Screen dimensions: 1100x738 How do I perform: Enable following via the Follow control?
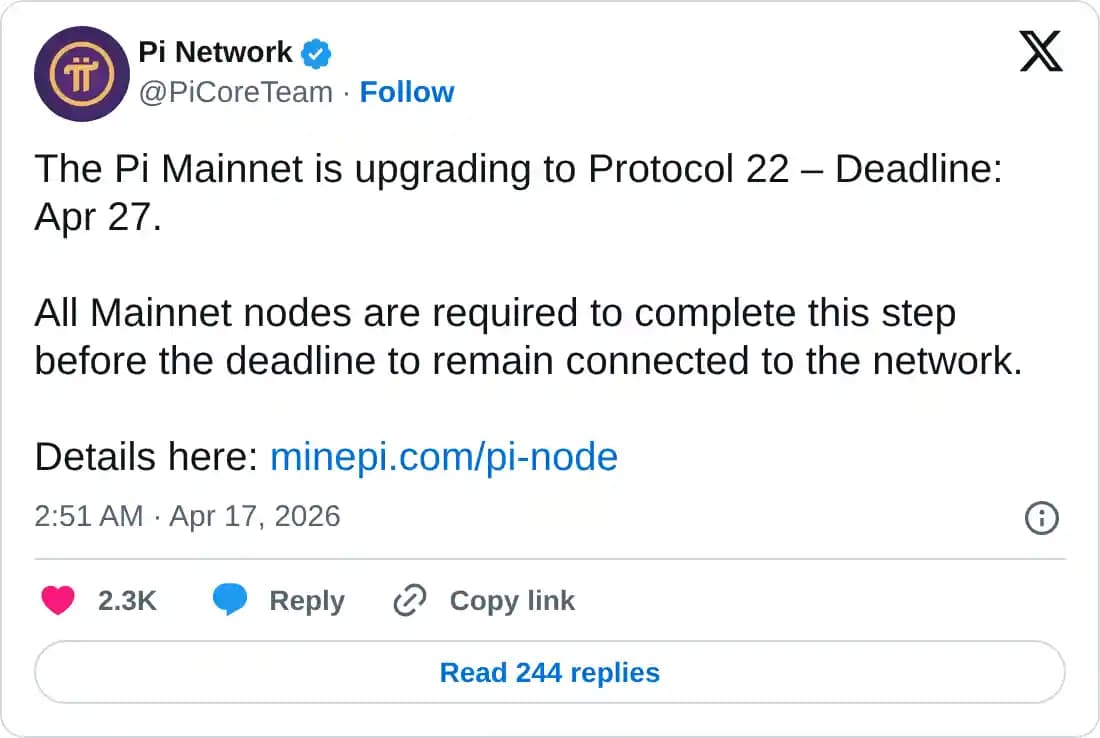click(x=406, y=91)
